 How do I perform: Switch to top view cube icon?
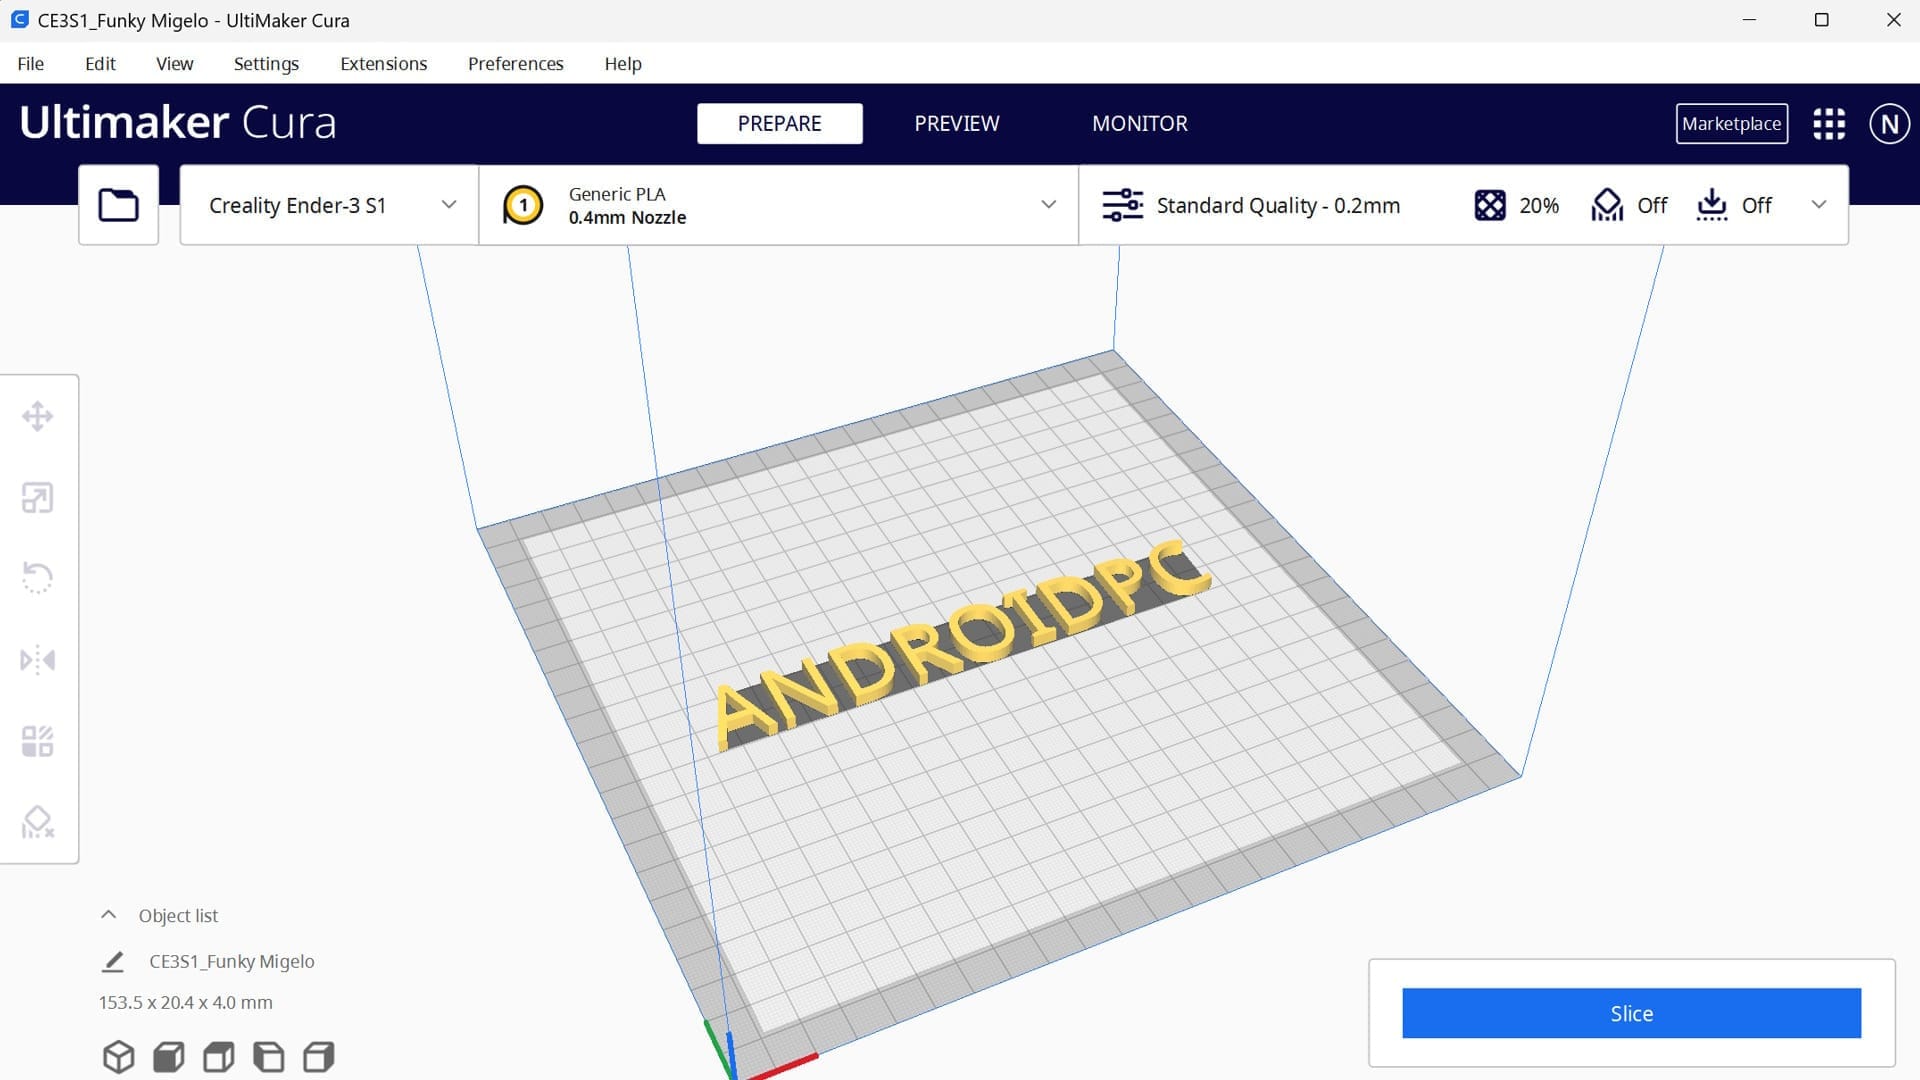coord(218,1056)
